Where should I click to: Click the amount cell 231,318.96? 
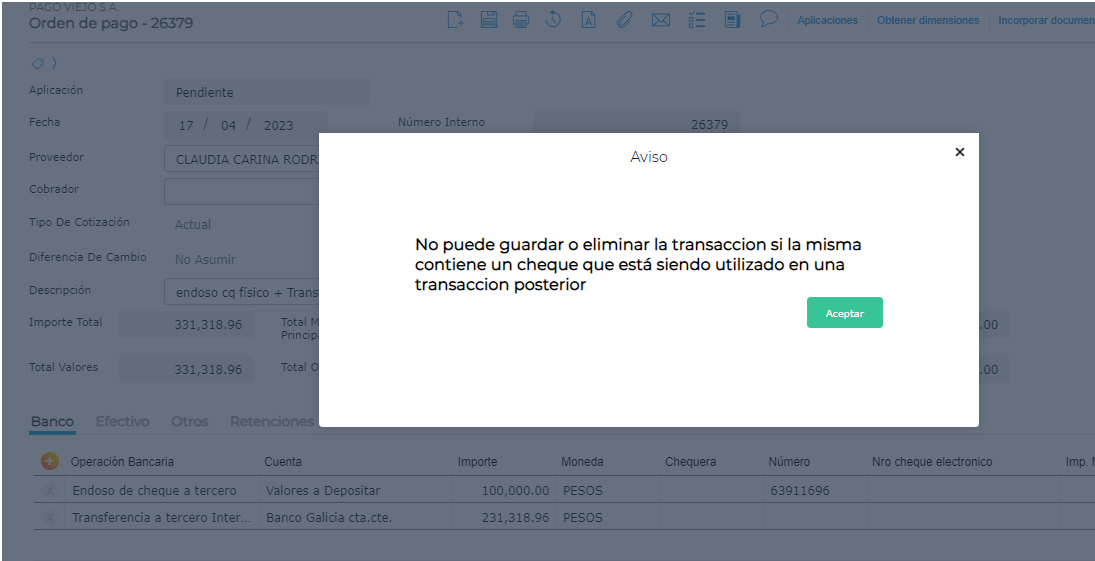[504, 518]
